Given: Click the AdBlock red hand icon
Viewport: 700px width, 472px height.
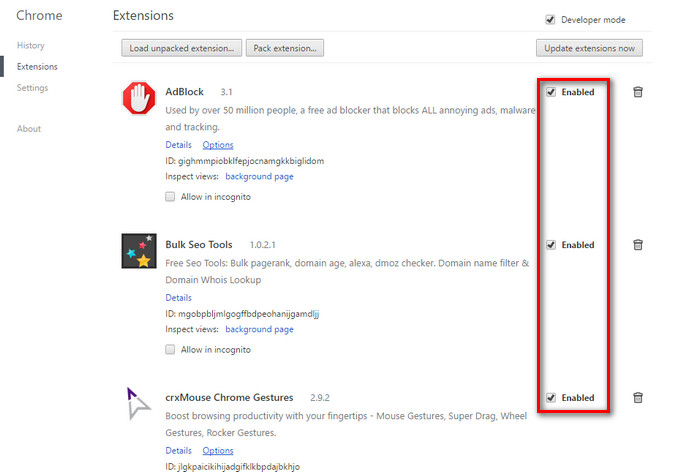Looking at the screenshot, I should (139, 98).
